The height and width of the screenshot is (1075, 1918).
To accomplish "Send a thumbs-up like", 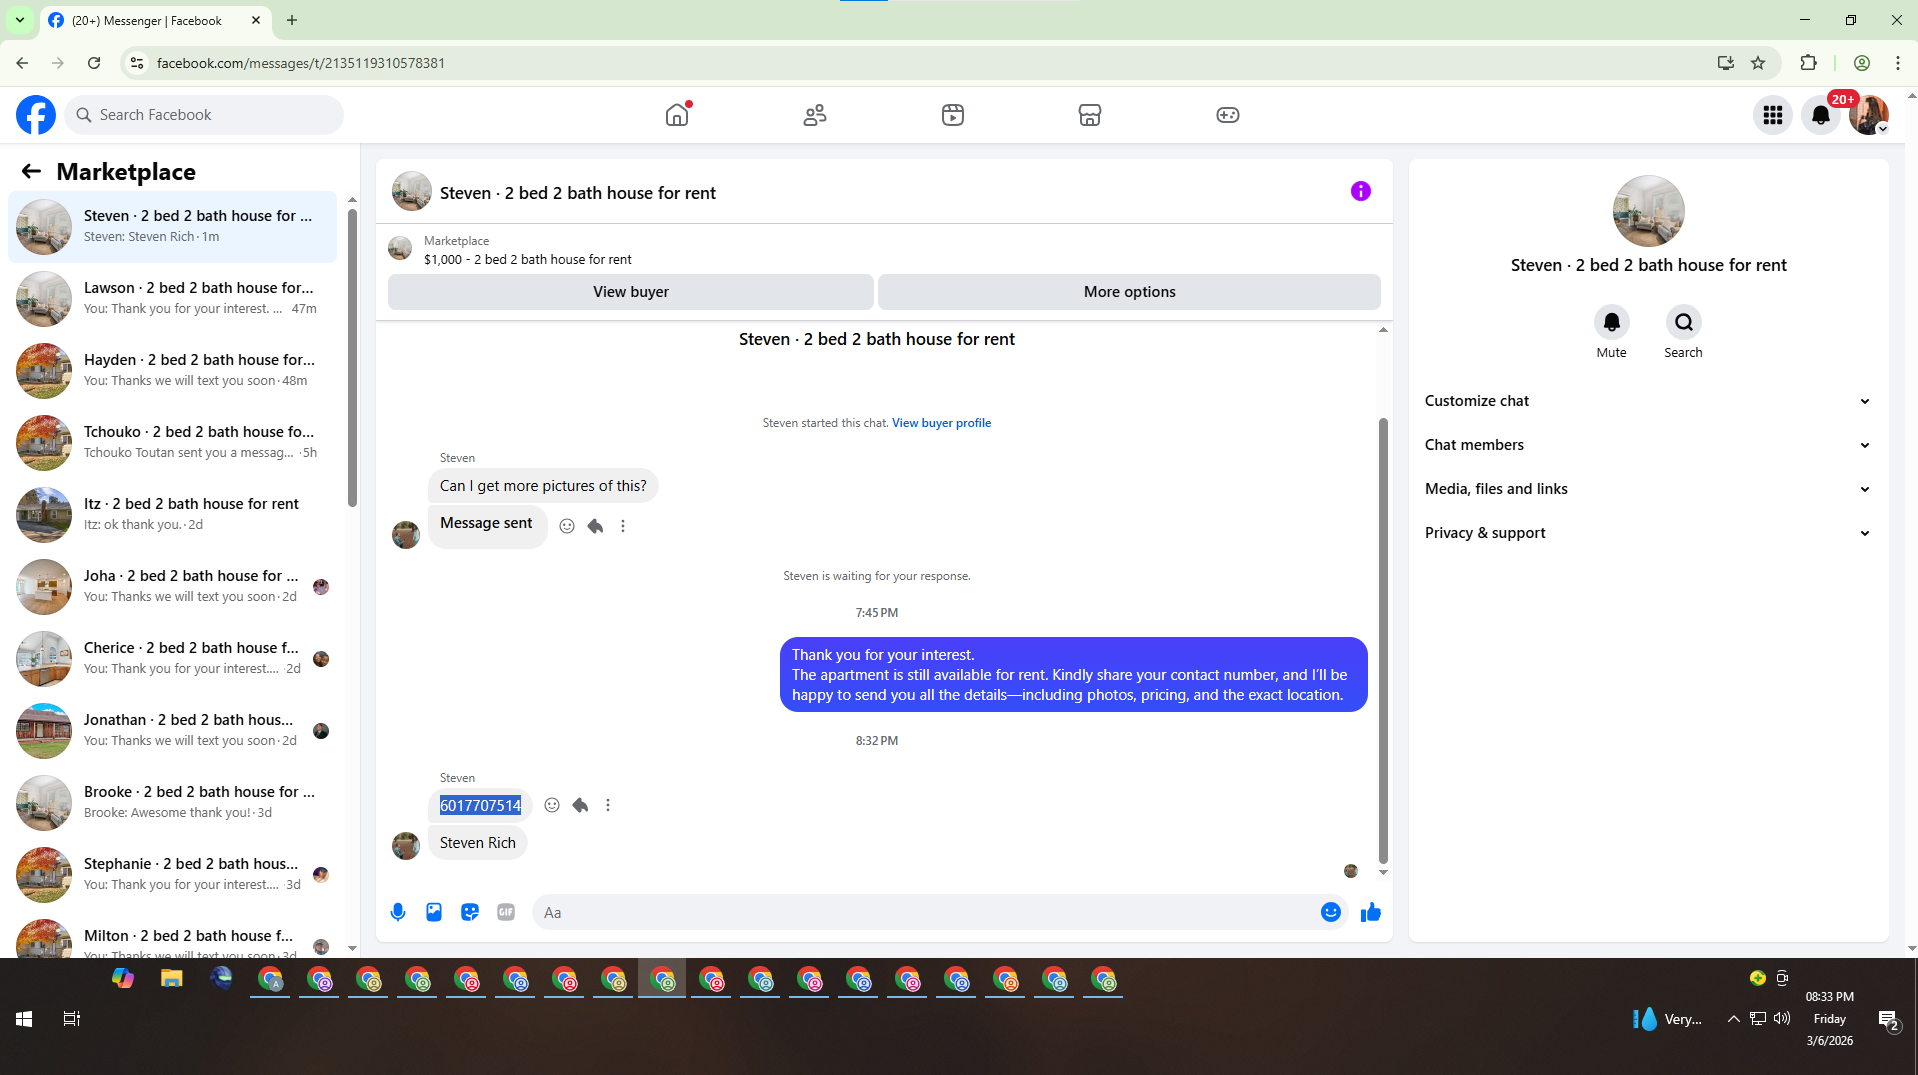I will (1371, 912).
